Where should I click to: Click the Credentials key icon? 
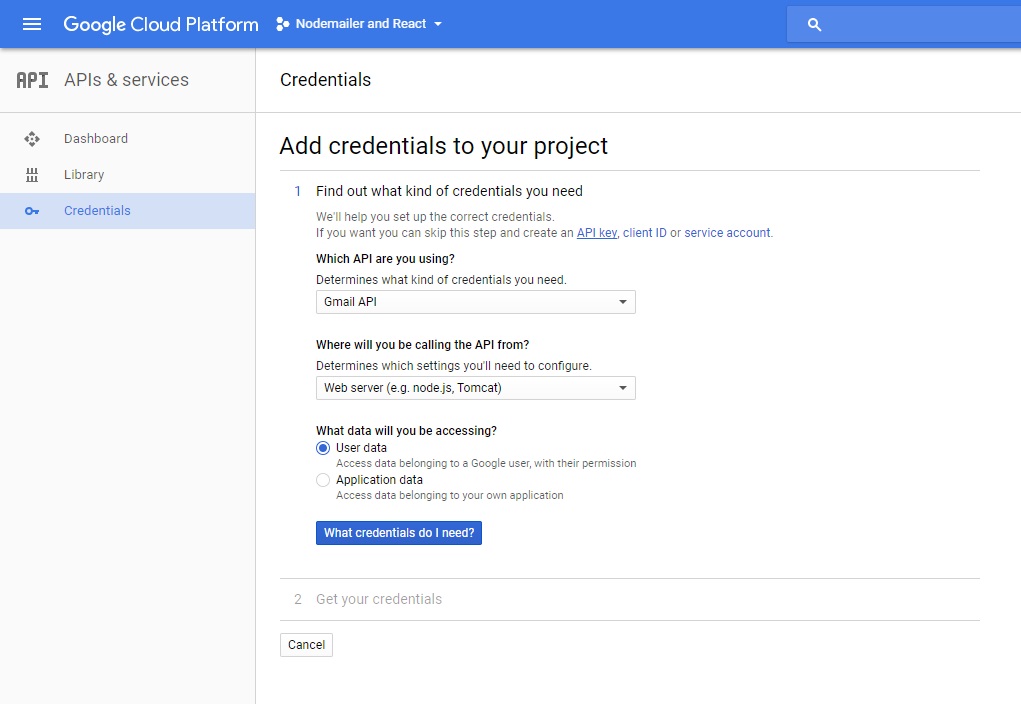(32, 211)
